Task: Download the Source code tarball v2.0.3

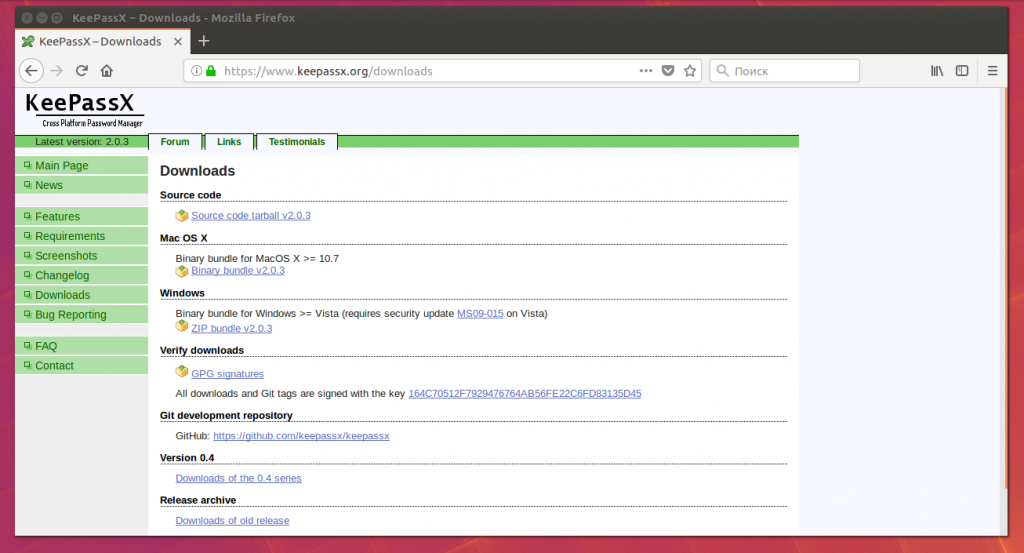Action: point(251,216)
